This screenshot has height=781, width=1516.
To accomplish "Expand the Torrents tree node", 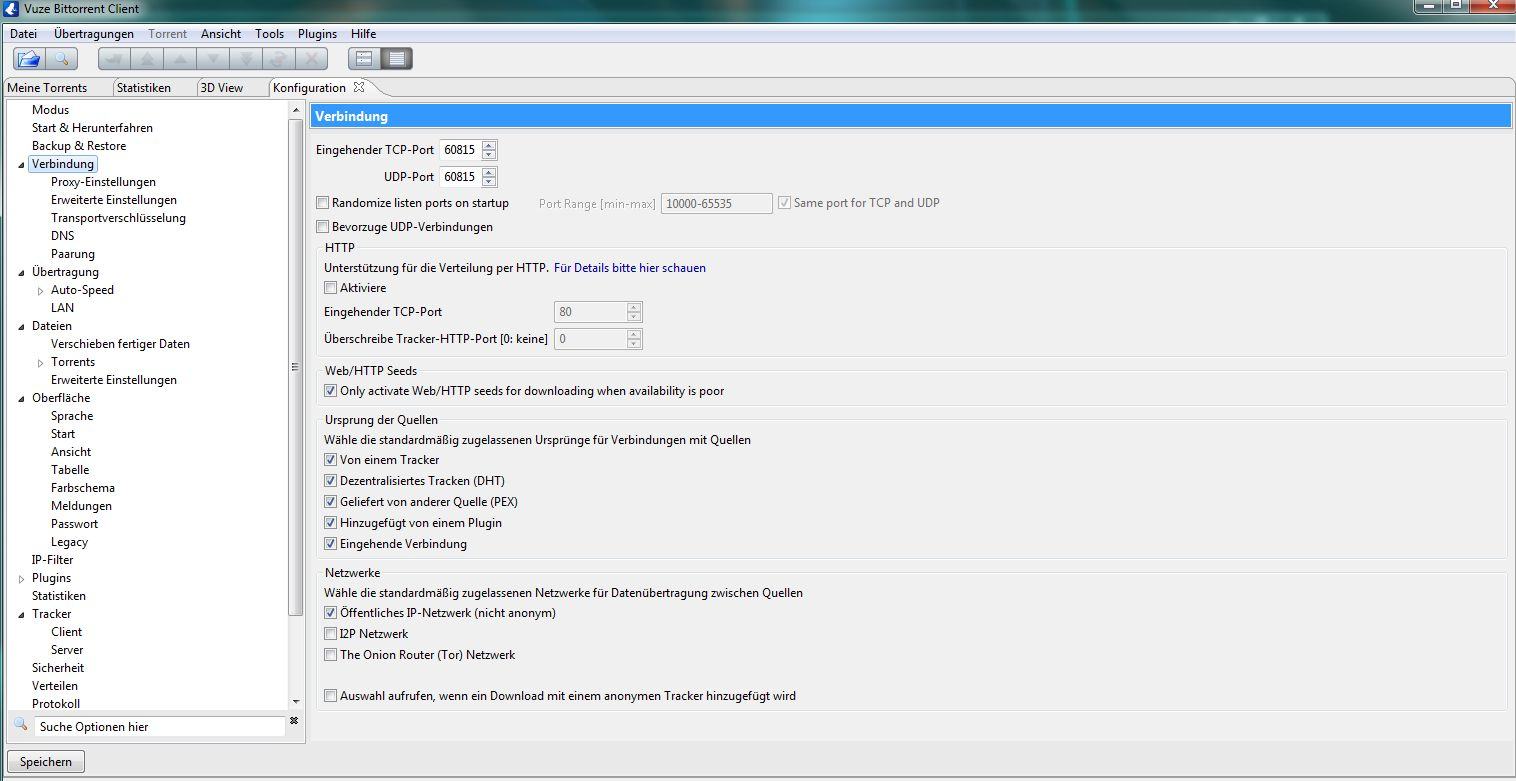I will (x=41, y=363).
